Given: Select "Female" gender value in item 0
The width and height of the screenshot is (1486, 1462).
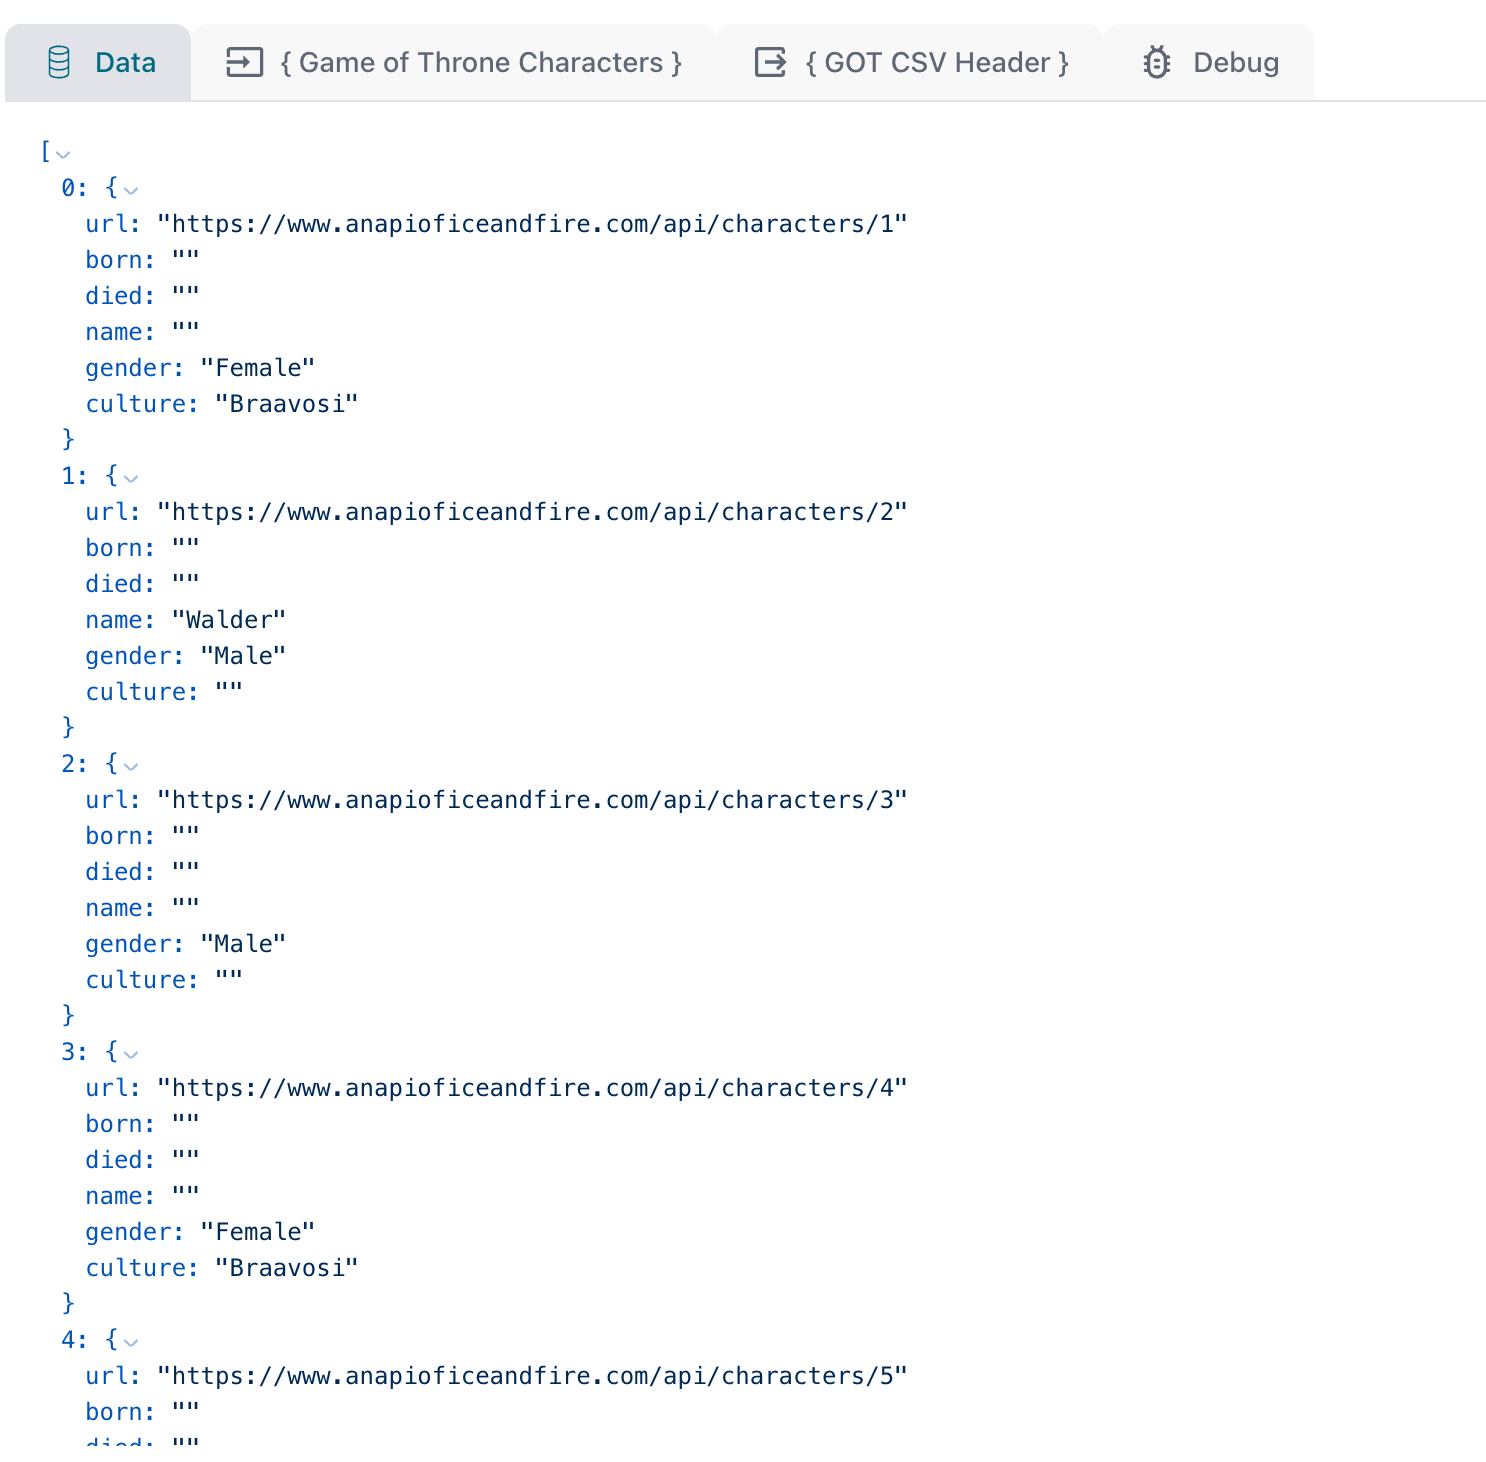Looking at the screenshot, I should coord(258,368).
